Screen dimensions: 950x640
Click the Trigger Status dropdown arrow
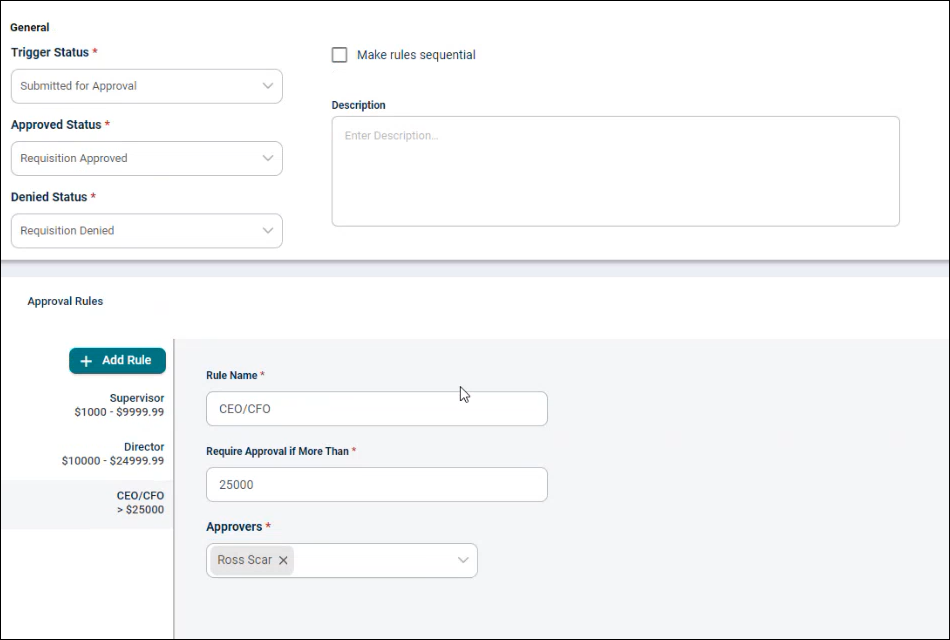click(x=268, y=86)
